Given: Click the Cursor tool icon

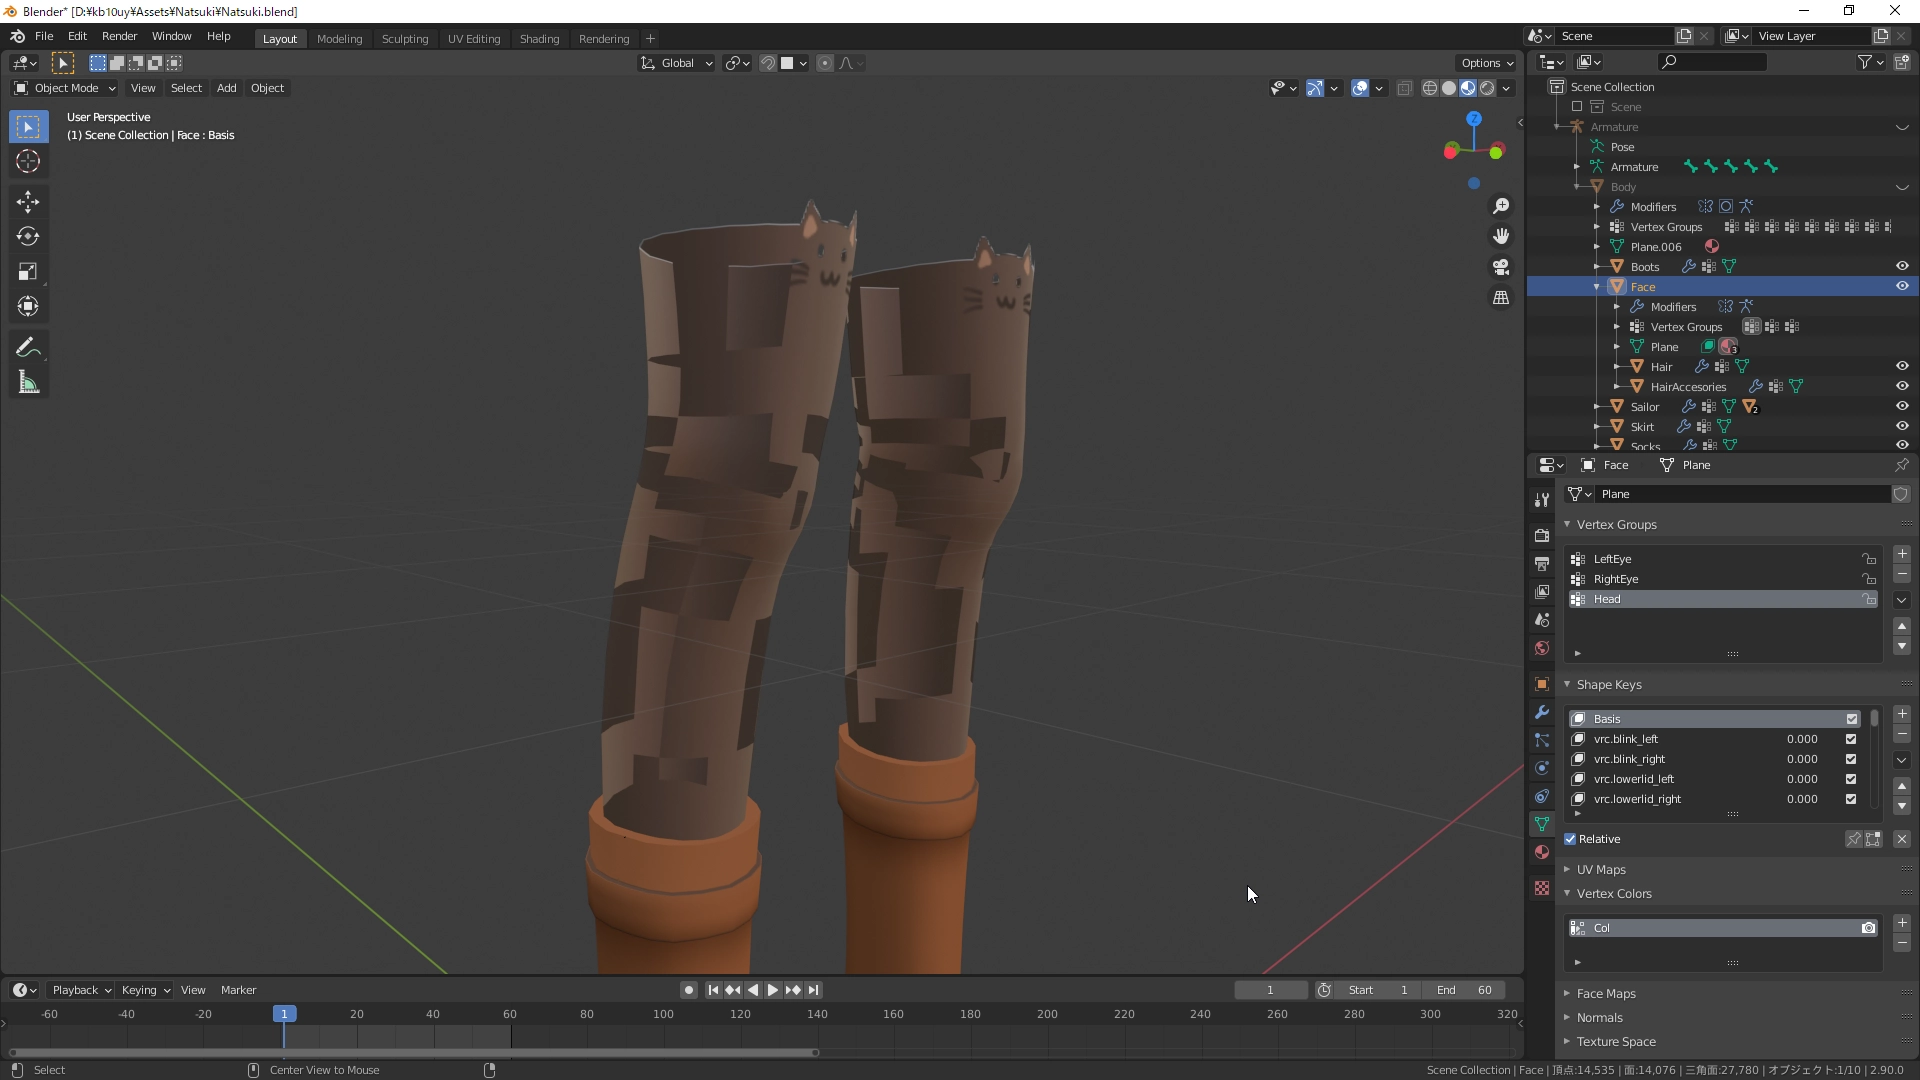Looking at the screenshot, I should click(x=28, y=162).
